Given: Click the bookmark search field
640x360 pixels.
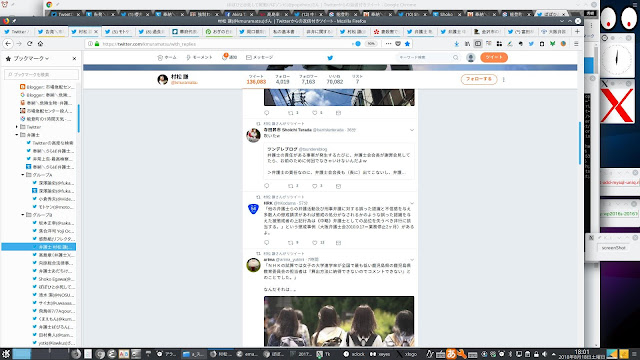Looking at the screenshot, I should tap(41, 74).
